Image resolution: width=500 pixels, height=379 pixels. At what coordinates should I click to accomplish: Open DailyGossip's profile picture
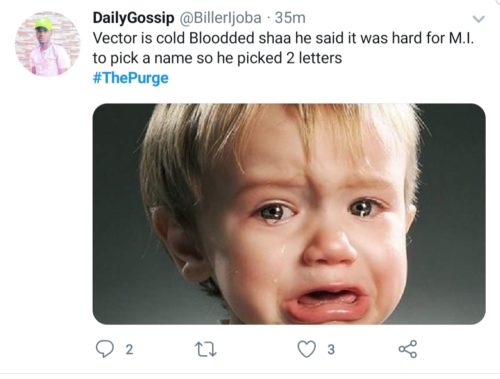[x=47, y=44]
